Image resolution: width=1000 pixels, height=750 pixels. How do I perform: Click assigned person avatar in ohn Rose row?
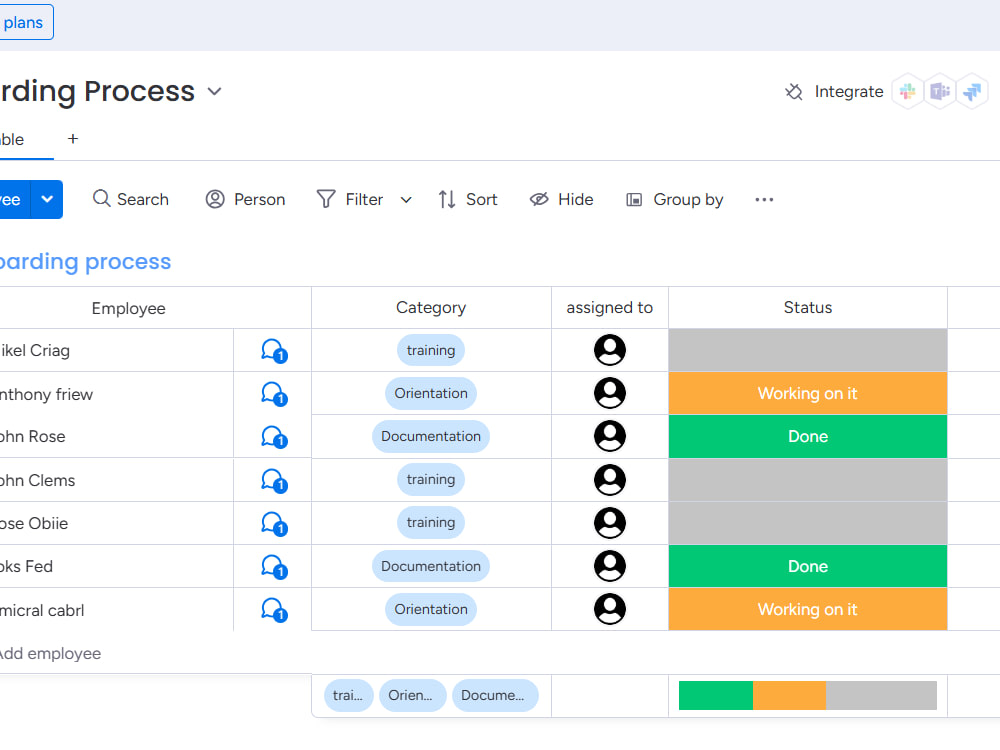610,436
